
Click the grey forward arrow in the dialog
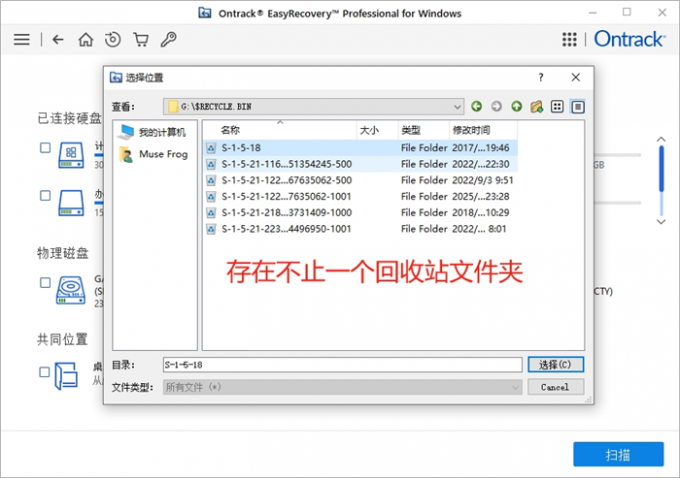[x=496, y=106]
